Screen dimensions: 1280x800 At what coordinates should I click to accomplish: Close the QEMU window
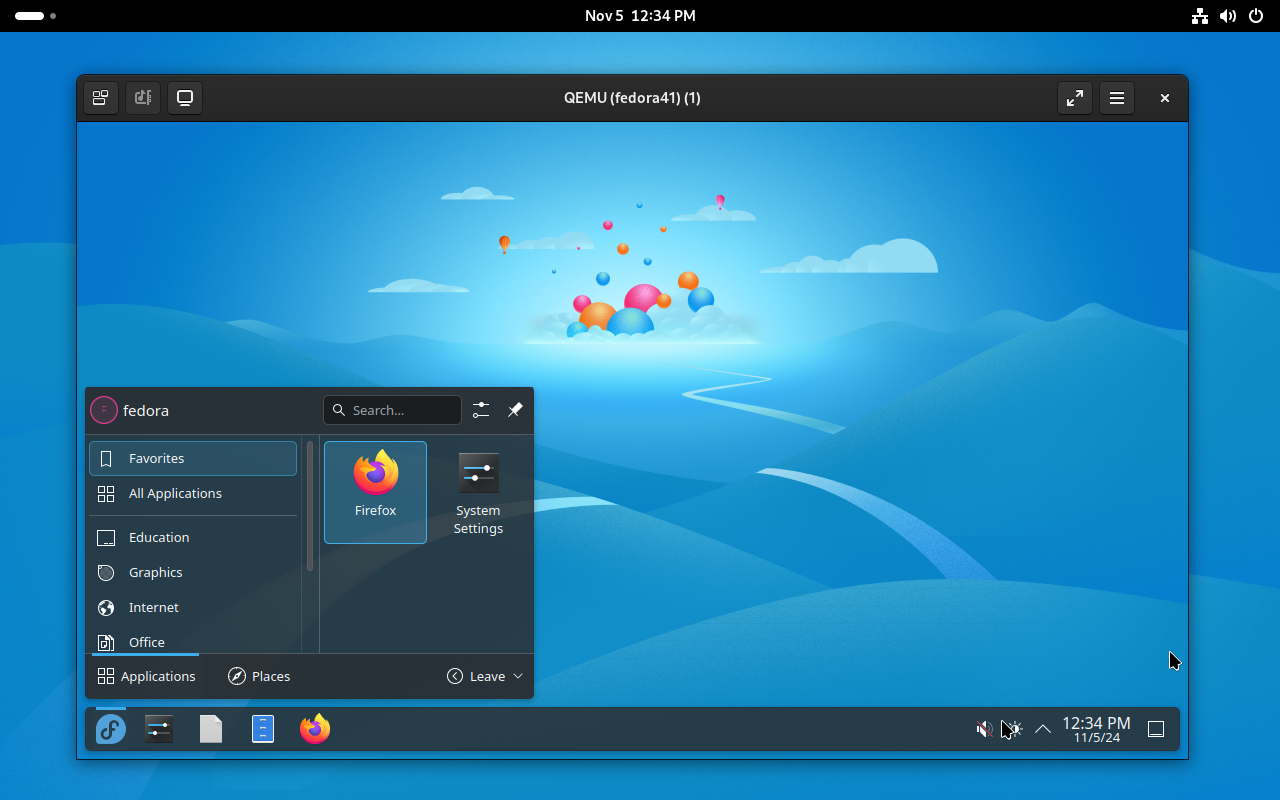pyautogui.click(x=1165, y=98)
